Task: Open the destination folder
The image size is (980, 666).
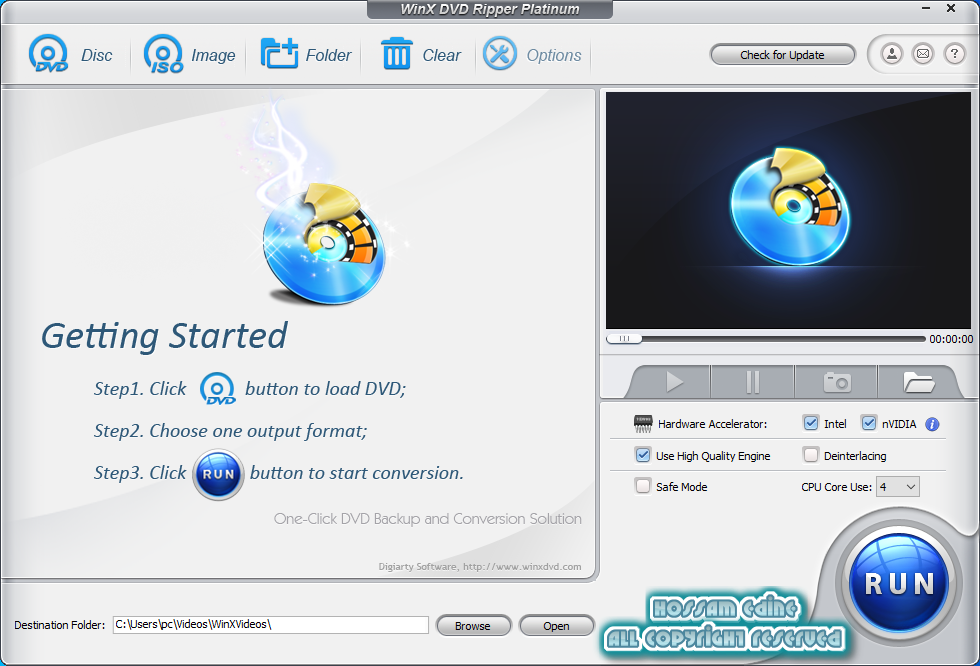Action: [x=556, y=625]
